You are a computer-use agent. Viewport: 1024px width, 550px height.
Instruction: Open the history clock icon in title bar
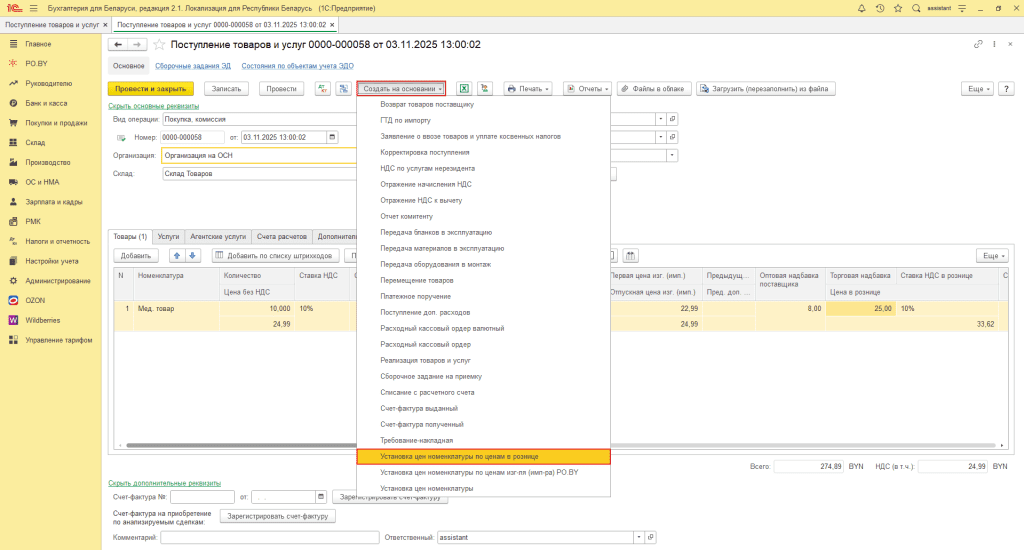point(880,7)
